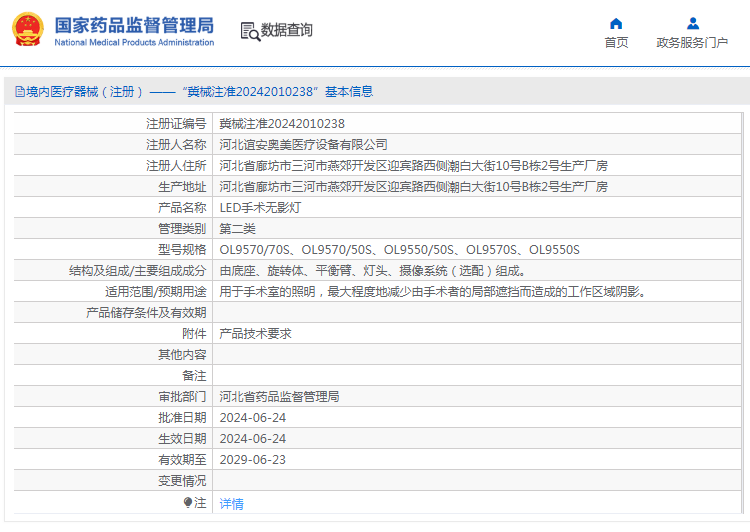Go to 首页 link

[616, 43]
